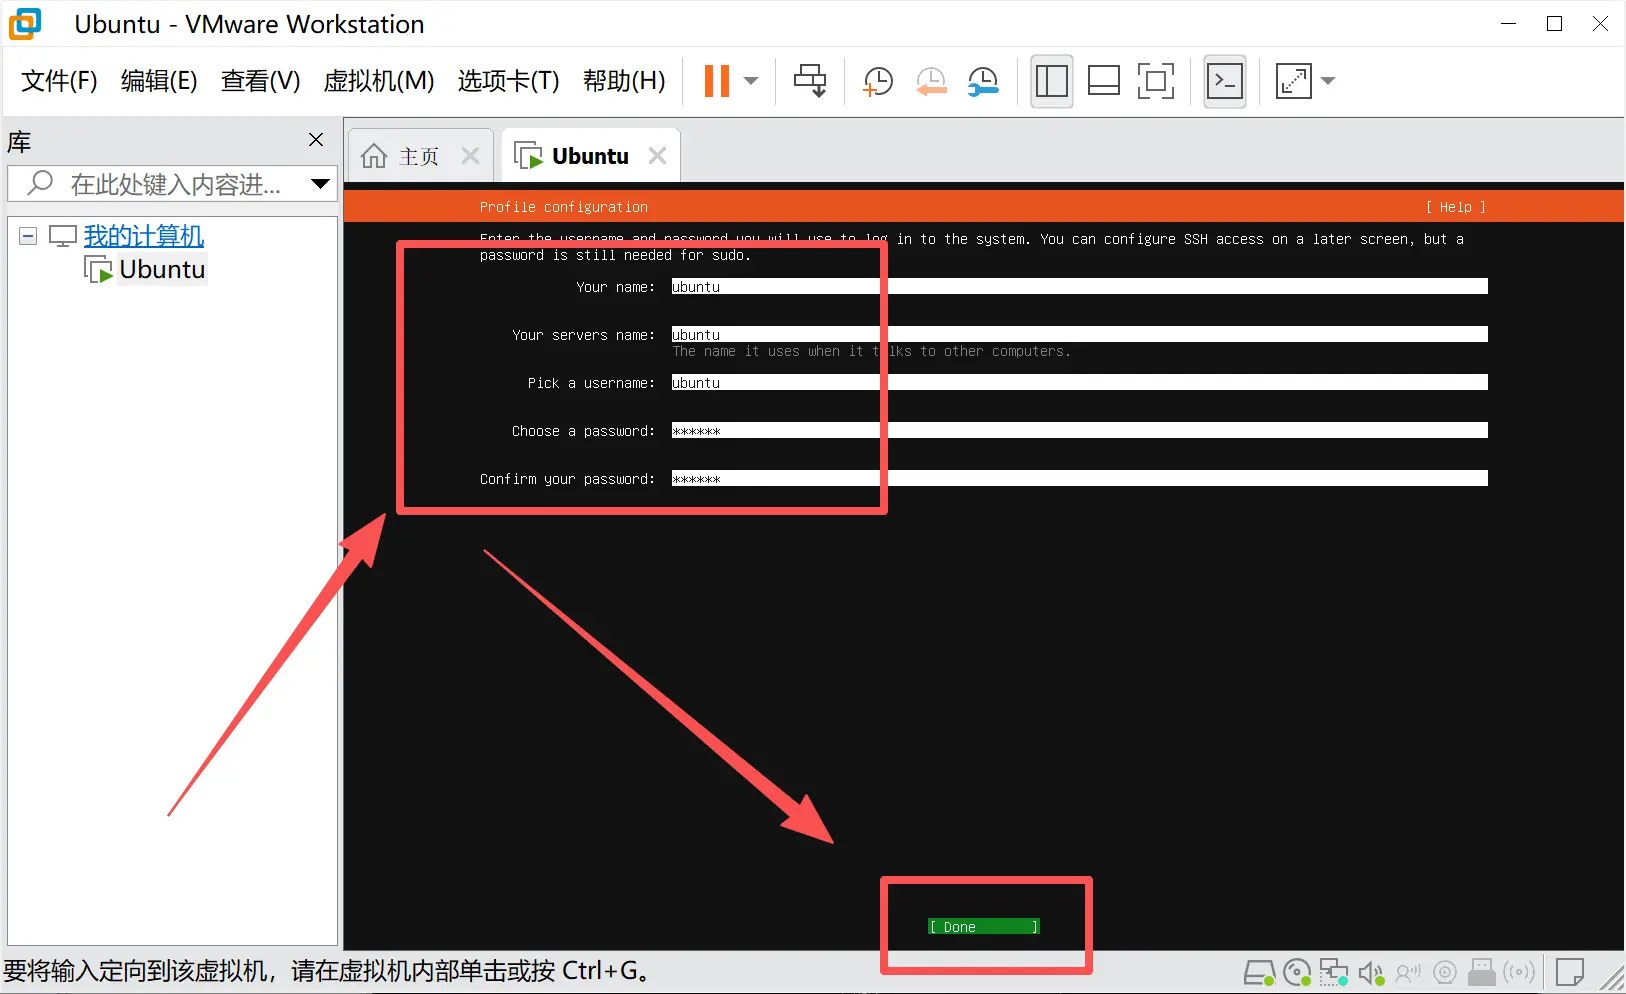The height and width of the screenshot is (994, 1626).
Task: Click the network adapter status icon
Action: pyautogui.click(x=1334, y=972)
